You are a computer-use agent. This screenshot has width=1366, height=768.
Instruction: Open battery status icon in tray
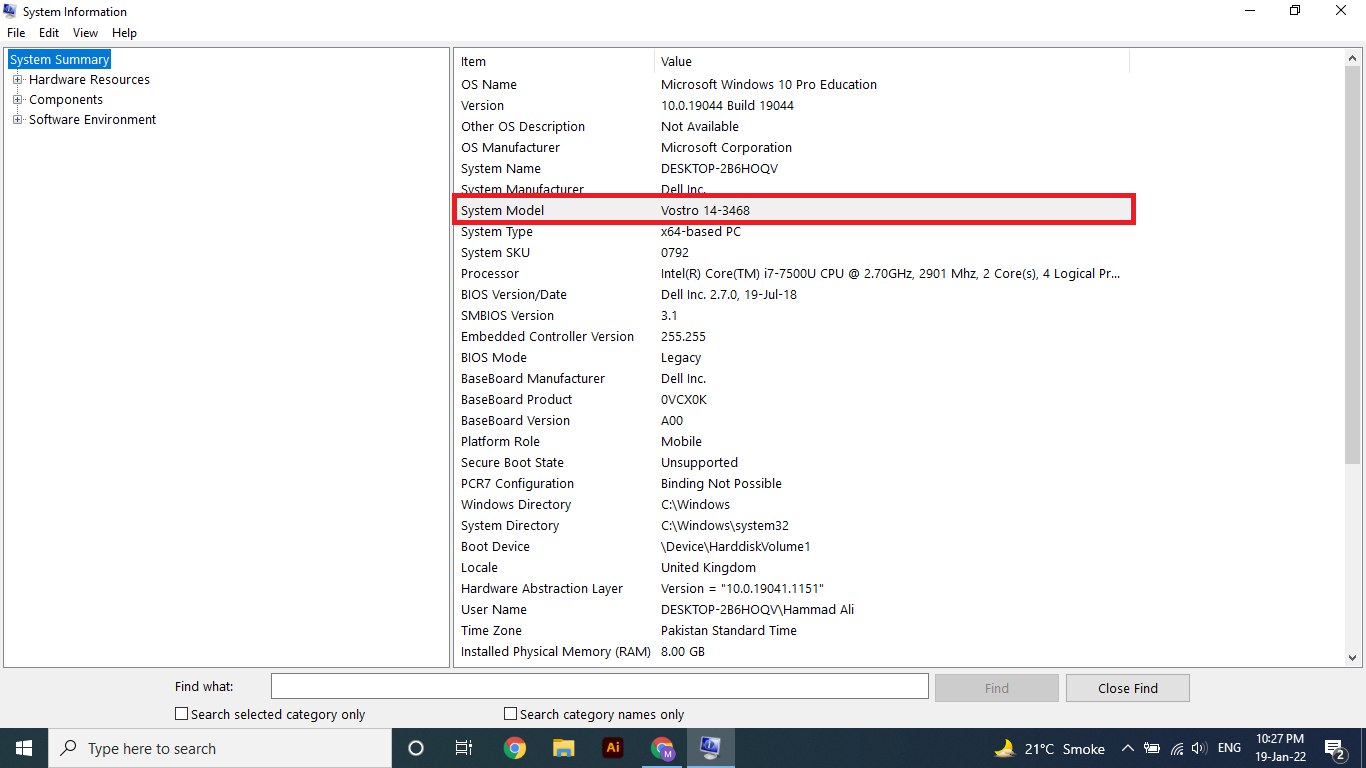coord(1152,748)
